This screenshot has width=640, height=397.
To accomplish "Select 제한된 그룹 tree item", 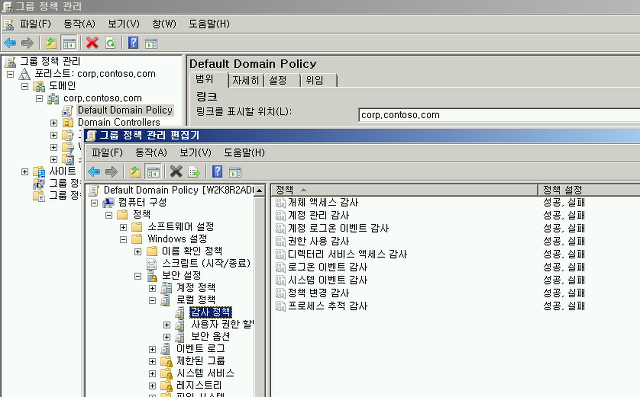I will tap(200, 361).
